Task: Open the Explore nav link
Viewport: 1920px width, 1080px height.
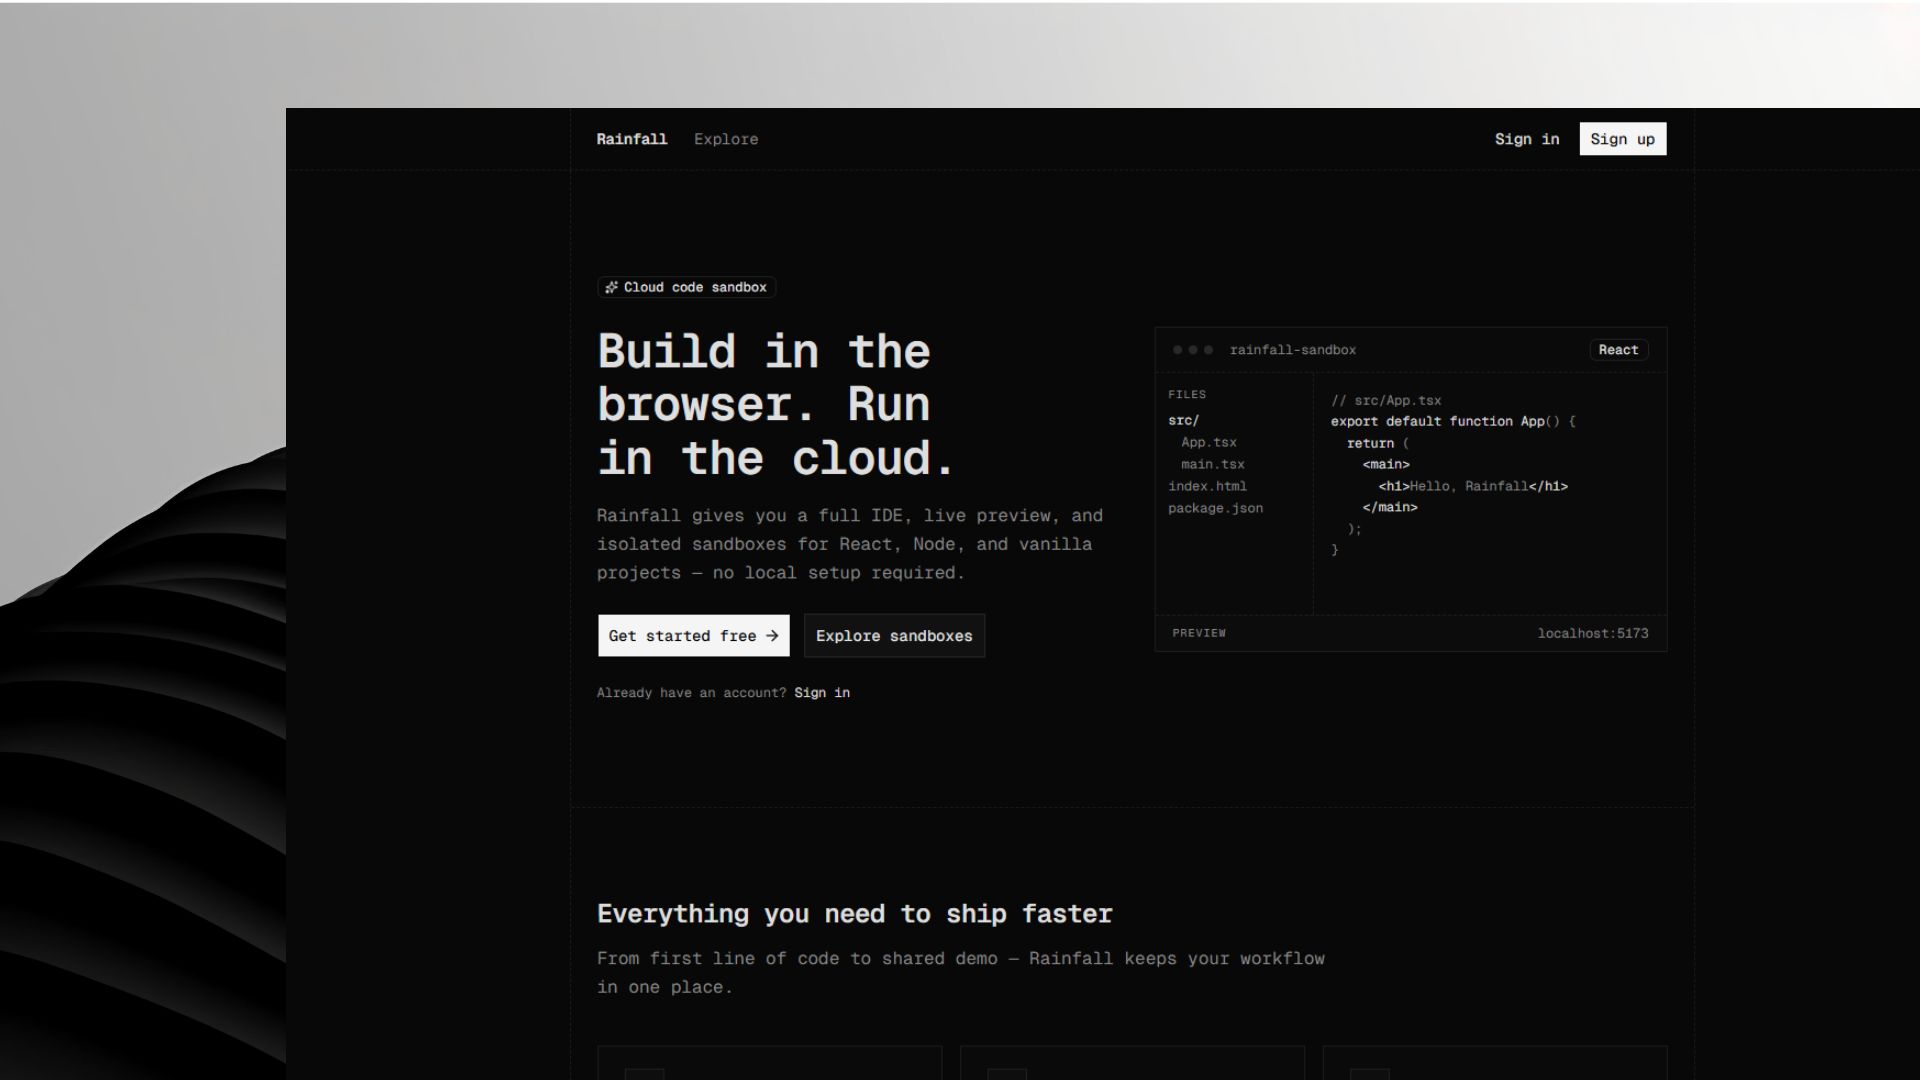Action: [726, 139]
